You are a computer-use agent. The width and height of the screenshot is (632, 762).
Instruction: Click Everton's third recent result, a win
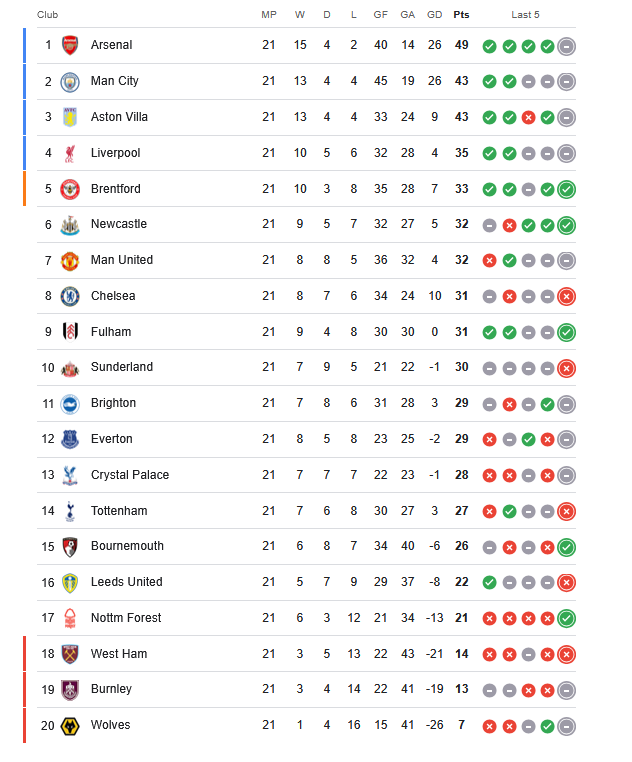528,439
